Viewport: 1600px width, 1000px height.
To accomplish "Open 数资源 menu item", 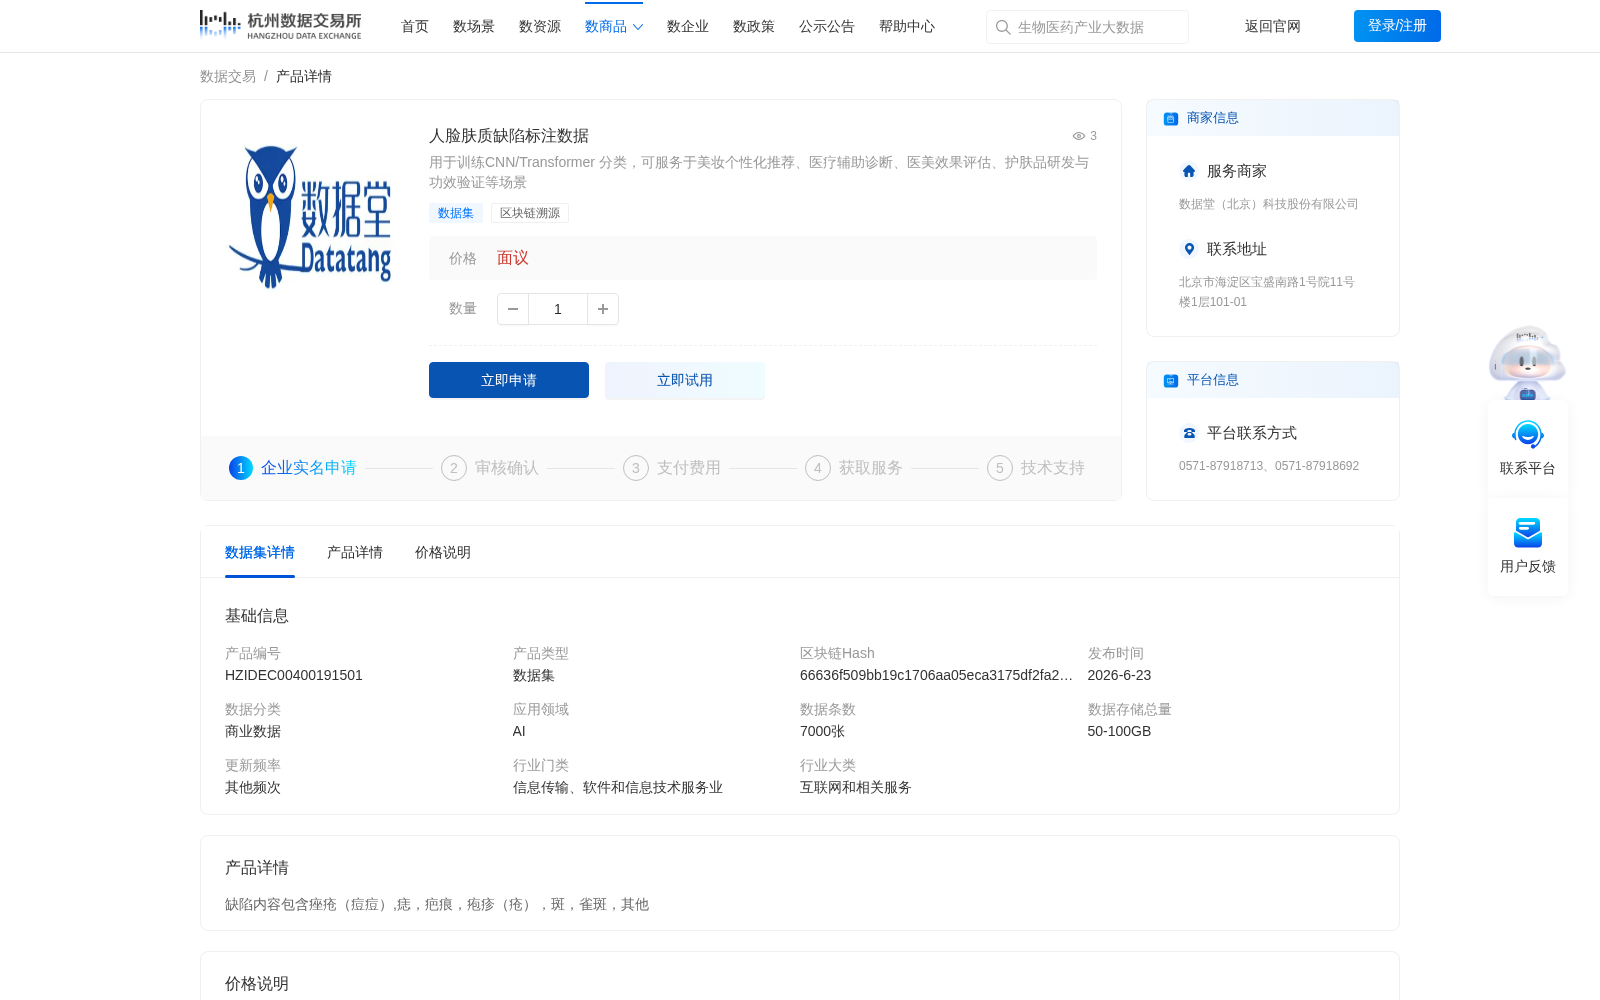I will tap(540, 27).
